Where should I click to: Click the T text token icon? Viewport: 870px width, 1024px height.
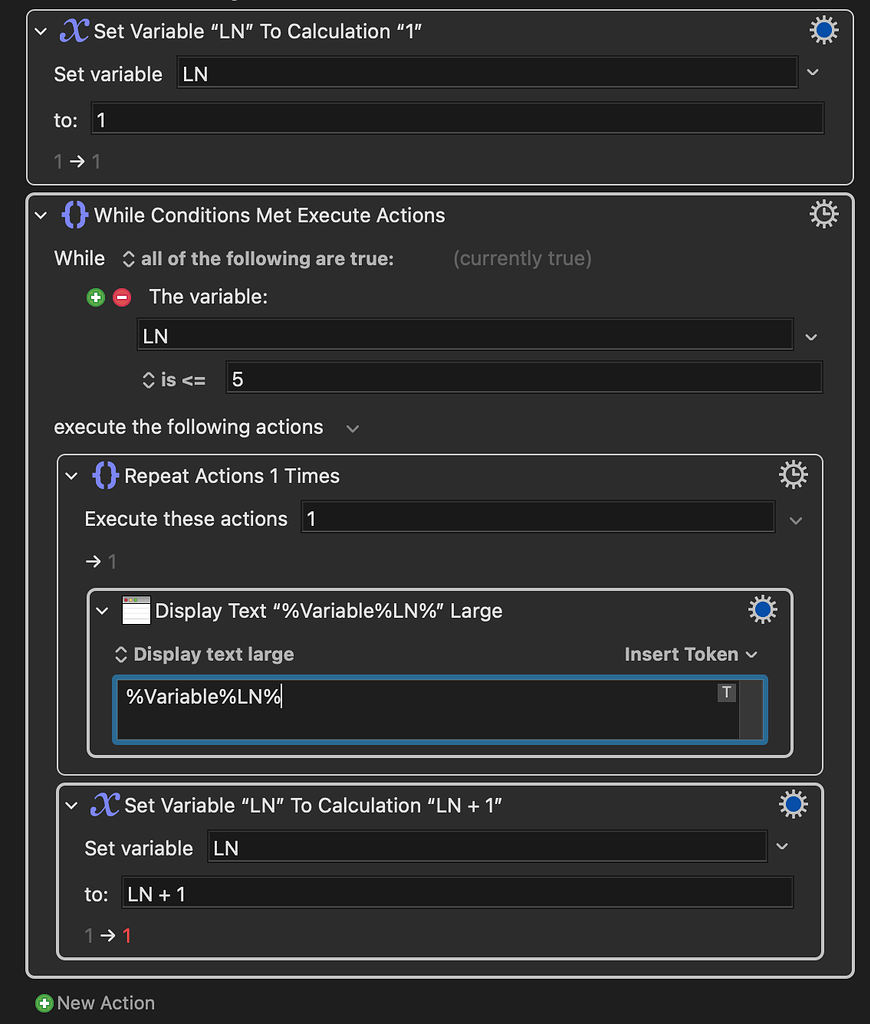tap(726, 693)
